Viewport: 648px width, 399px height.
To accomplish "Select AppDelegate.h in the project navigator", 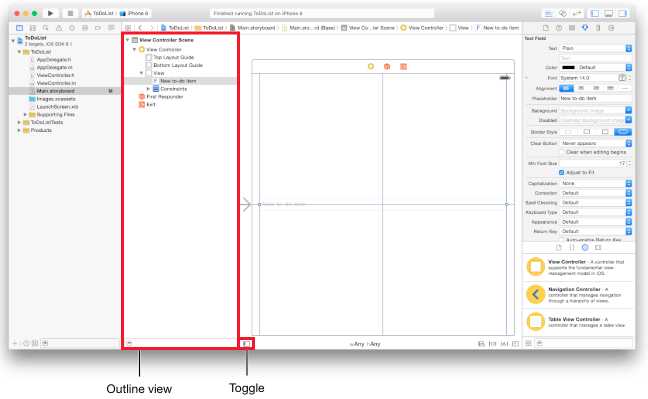I will pyautogui.click(x=54, y=60).
